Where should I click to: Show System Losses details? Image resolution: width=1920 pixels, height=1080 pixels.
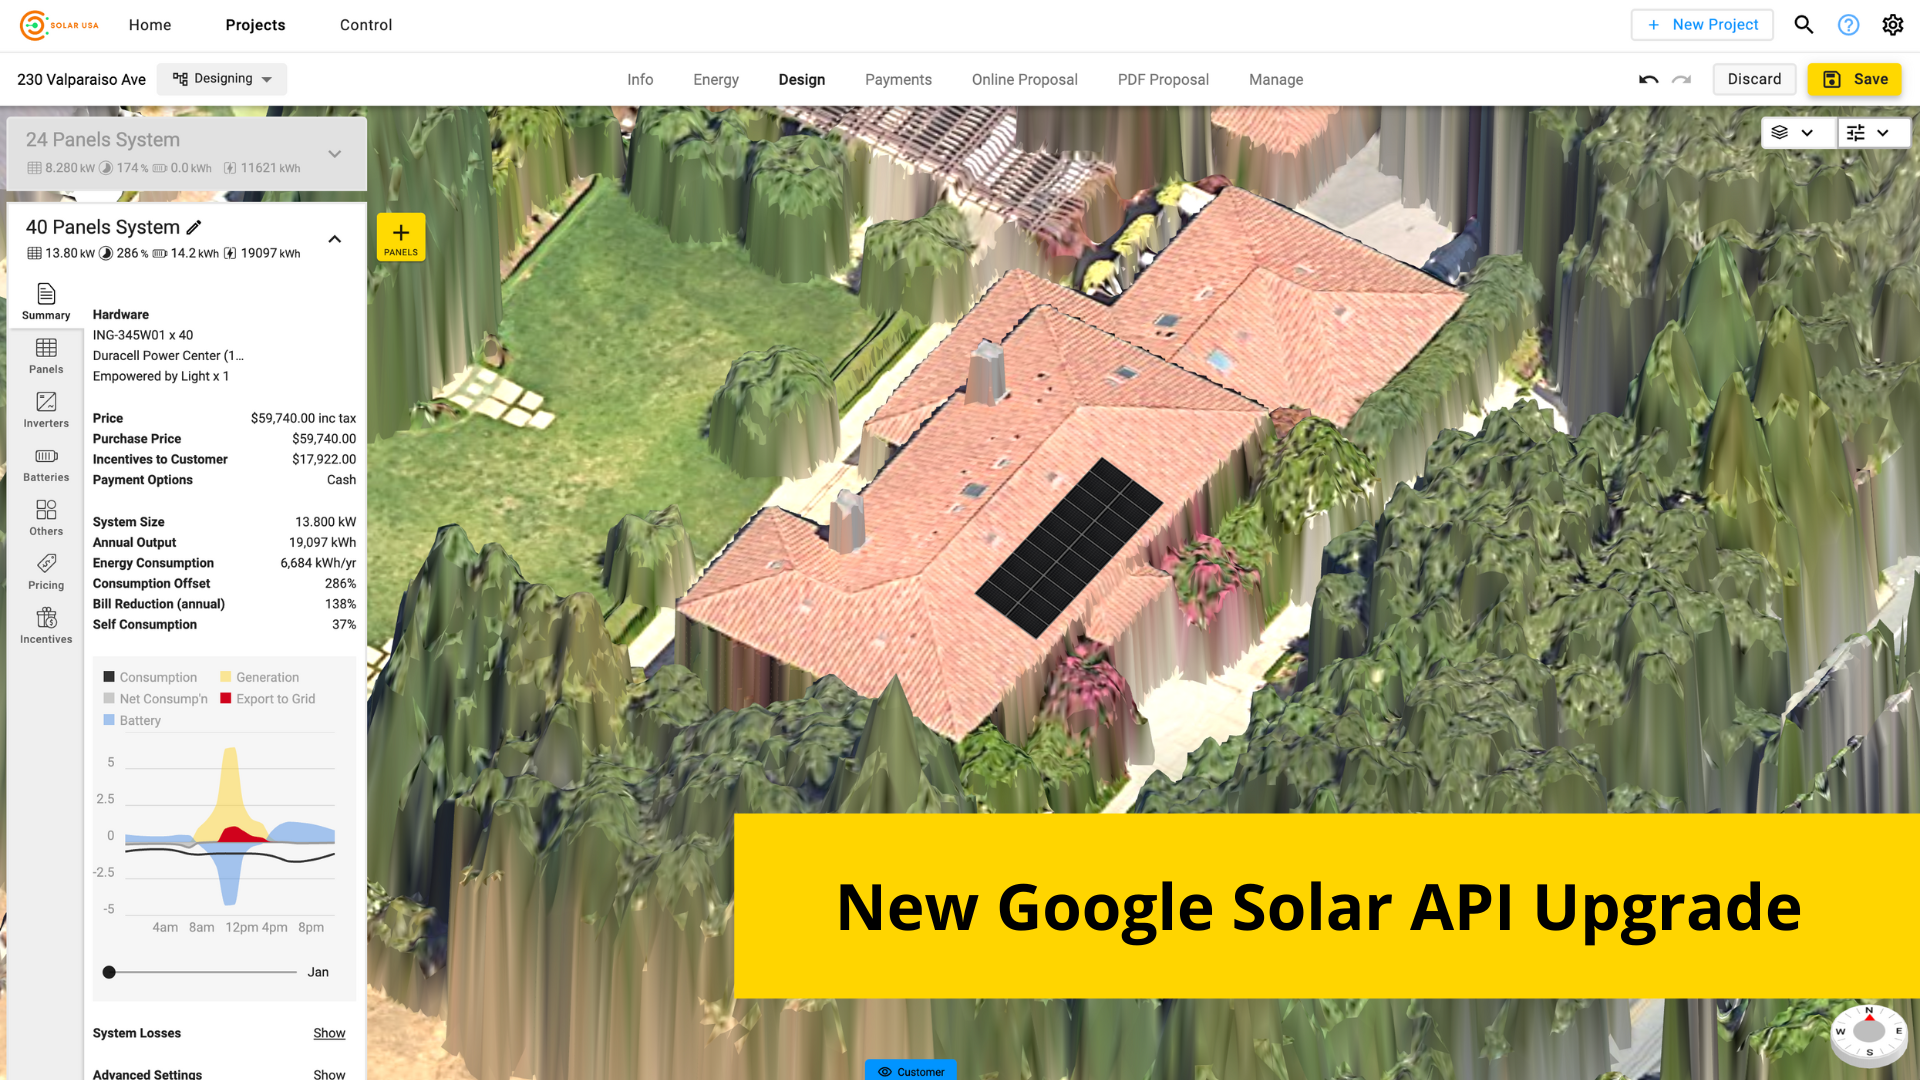(x=329, y=1033)
